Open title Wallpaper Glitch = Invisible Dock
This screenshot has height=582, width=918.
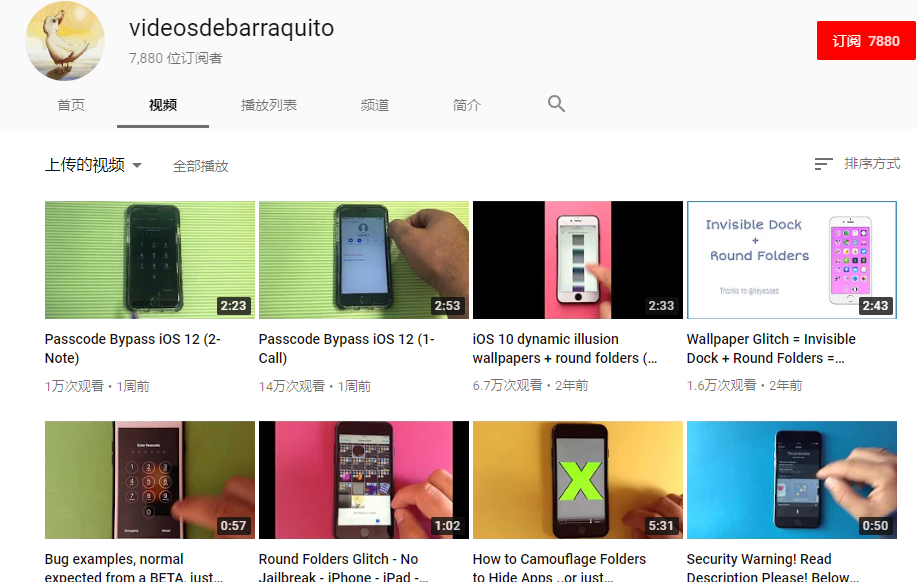point(771,348)
